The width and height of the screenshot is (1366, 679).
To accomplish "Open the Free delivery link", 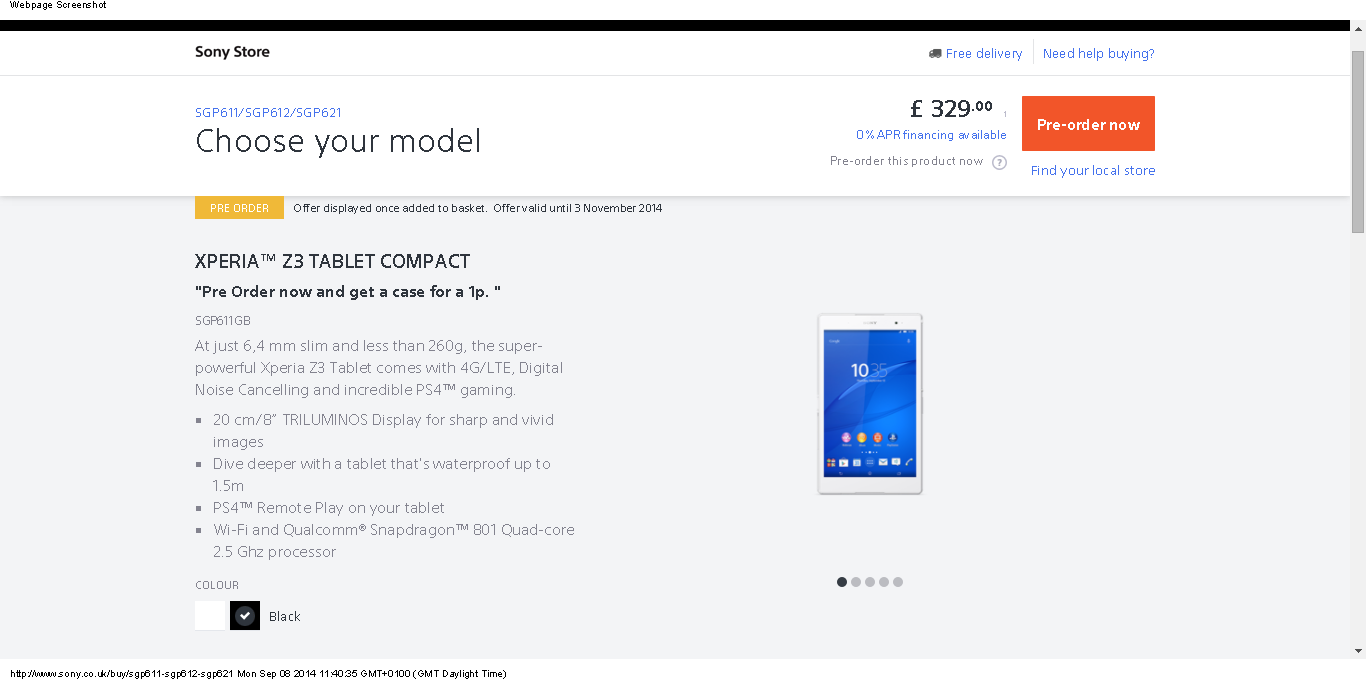I will point(984,54).
